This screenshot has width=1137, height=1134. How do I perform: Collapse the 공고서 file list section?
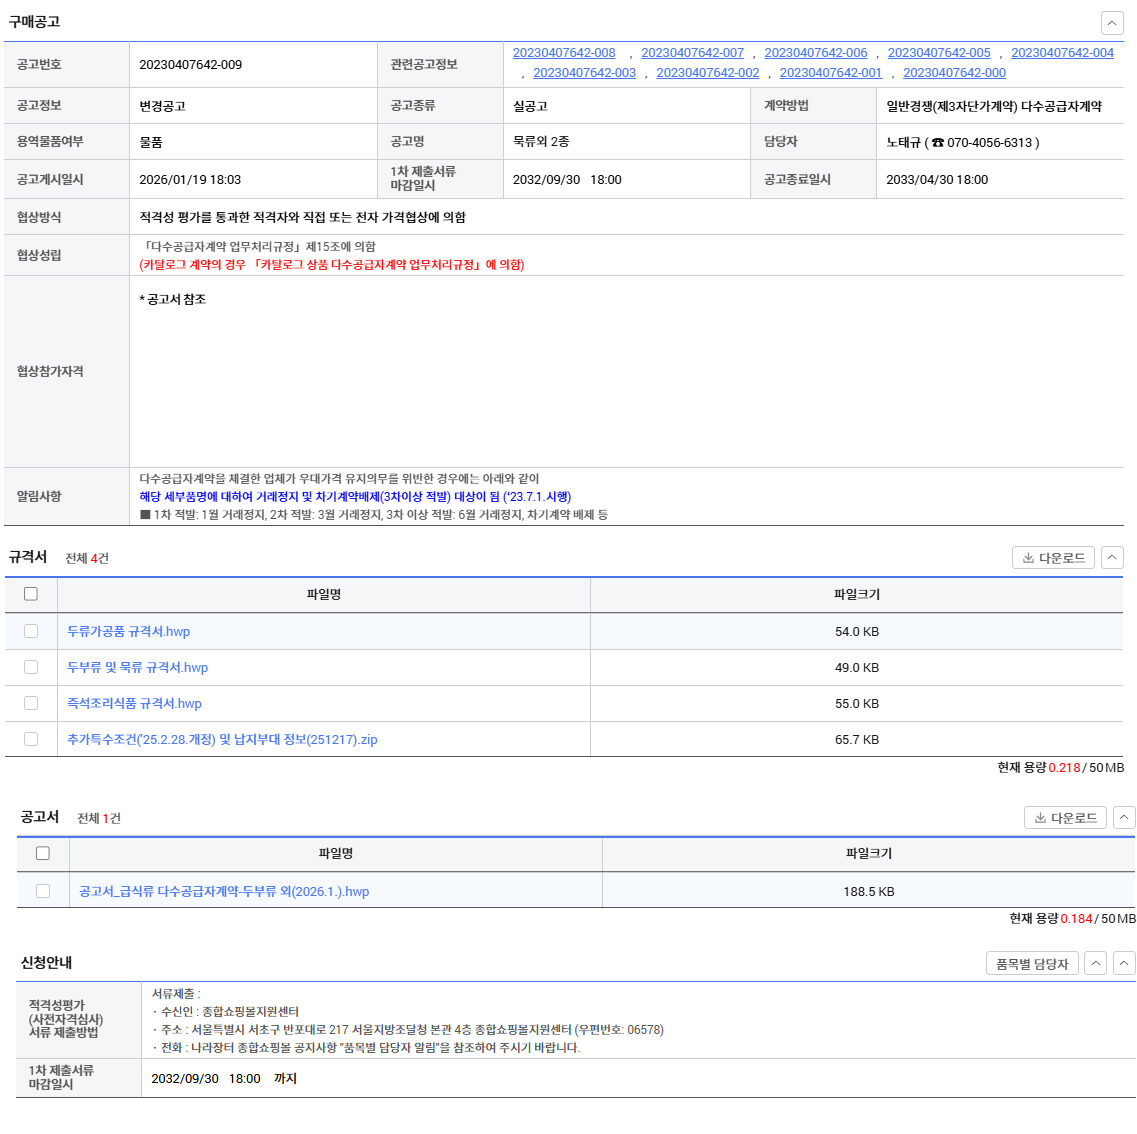click(x=1124, y=818)
